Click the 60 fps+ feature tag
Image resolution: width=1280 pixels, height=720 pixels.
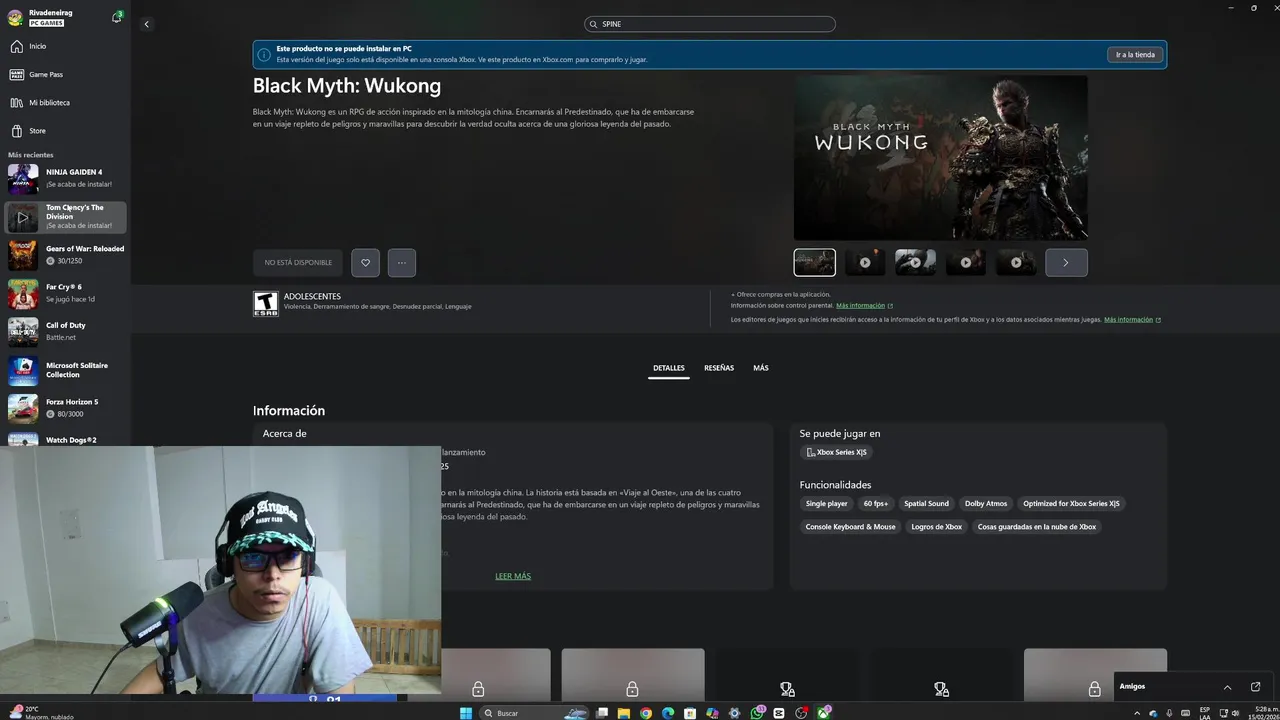pos(876,503)
